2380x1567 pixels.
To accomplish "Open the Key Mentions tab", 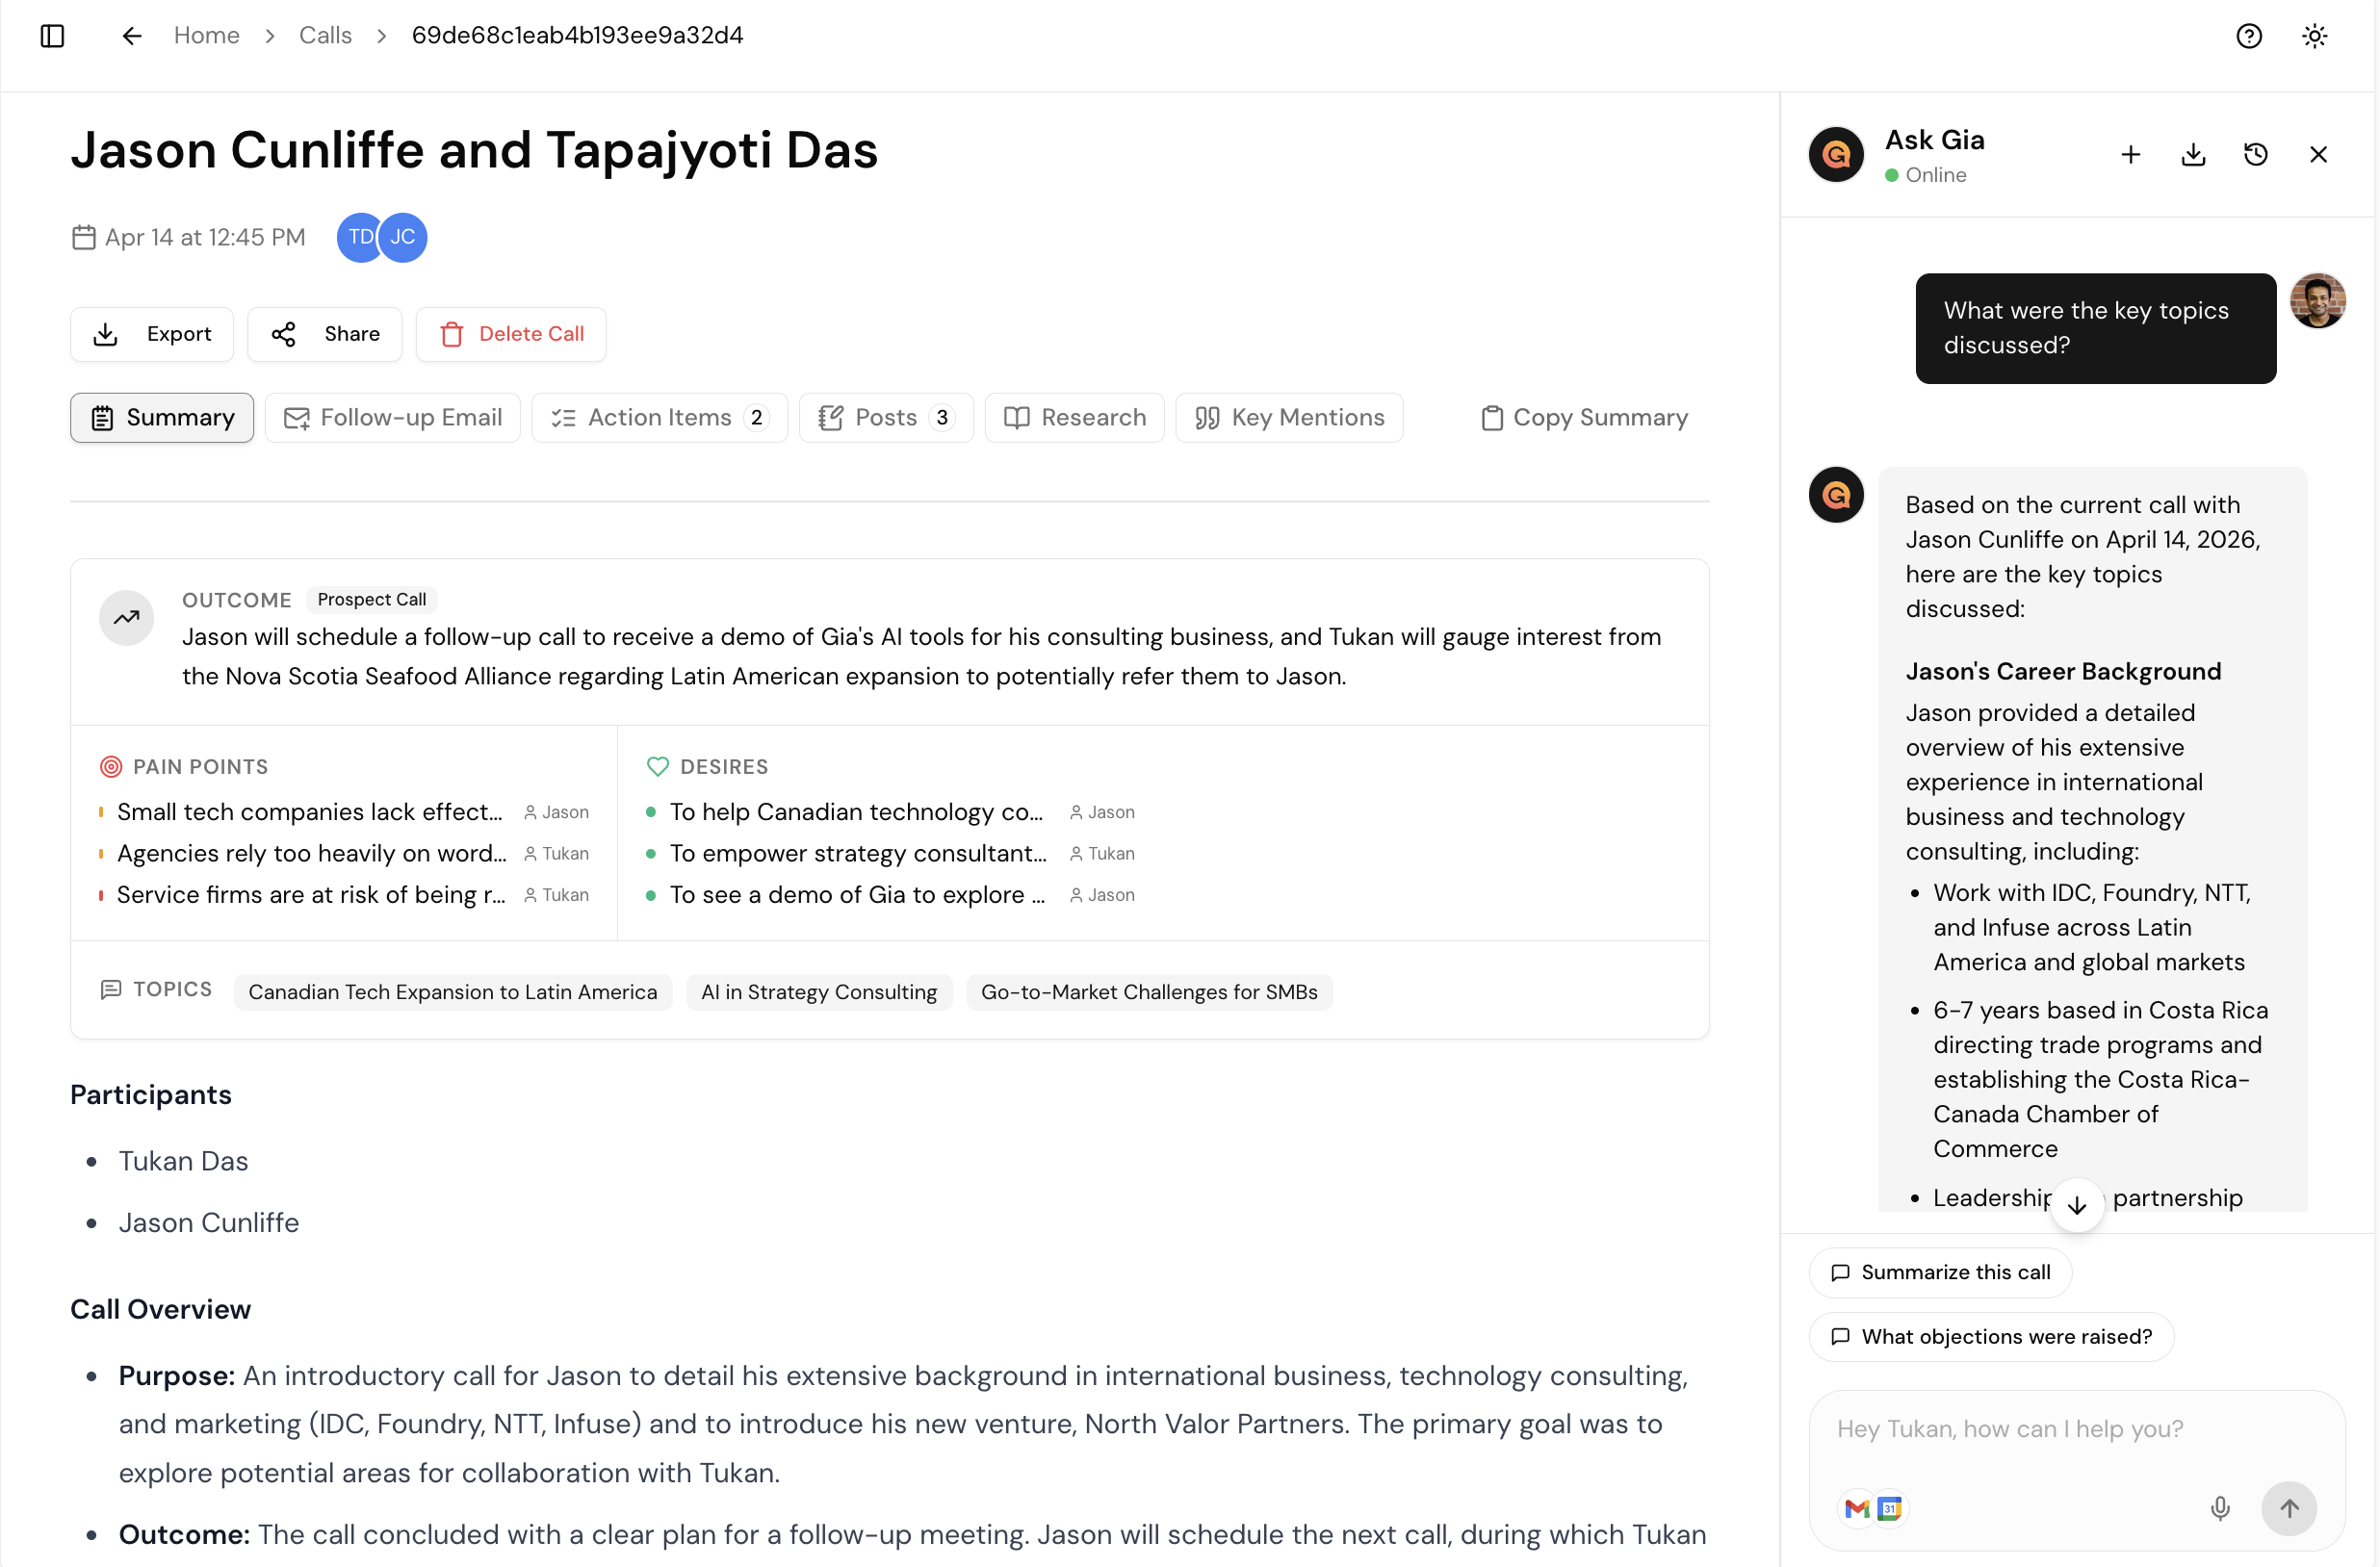I will coord(1289,417).
